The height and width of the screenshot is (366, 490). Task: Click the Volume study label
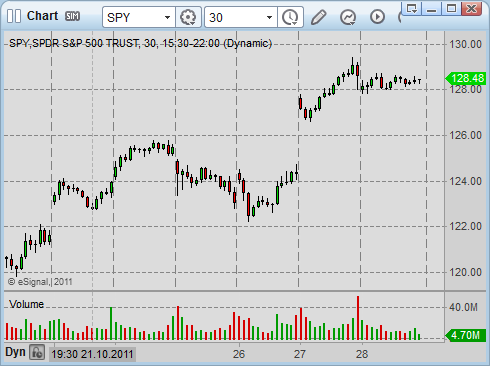[26, 304]
